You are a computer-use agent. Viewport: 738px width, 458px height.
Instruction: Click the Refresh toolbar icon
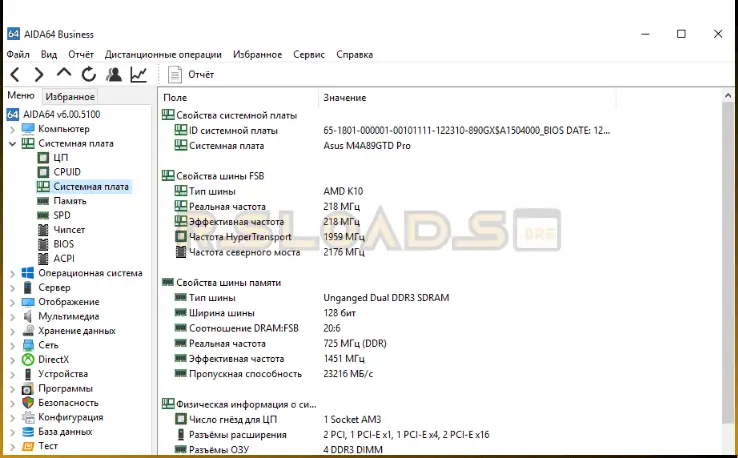[89, 74]
